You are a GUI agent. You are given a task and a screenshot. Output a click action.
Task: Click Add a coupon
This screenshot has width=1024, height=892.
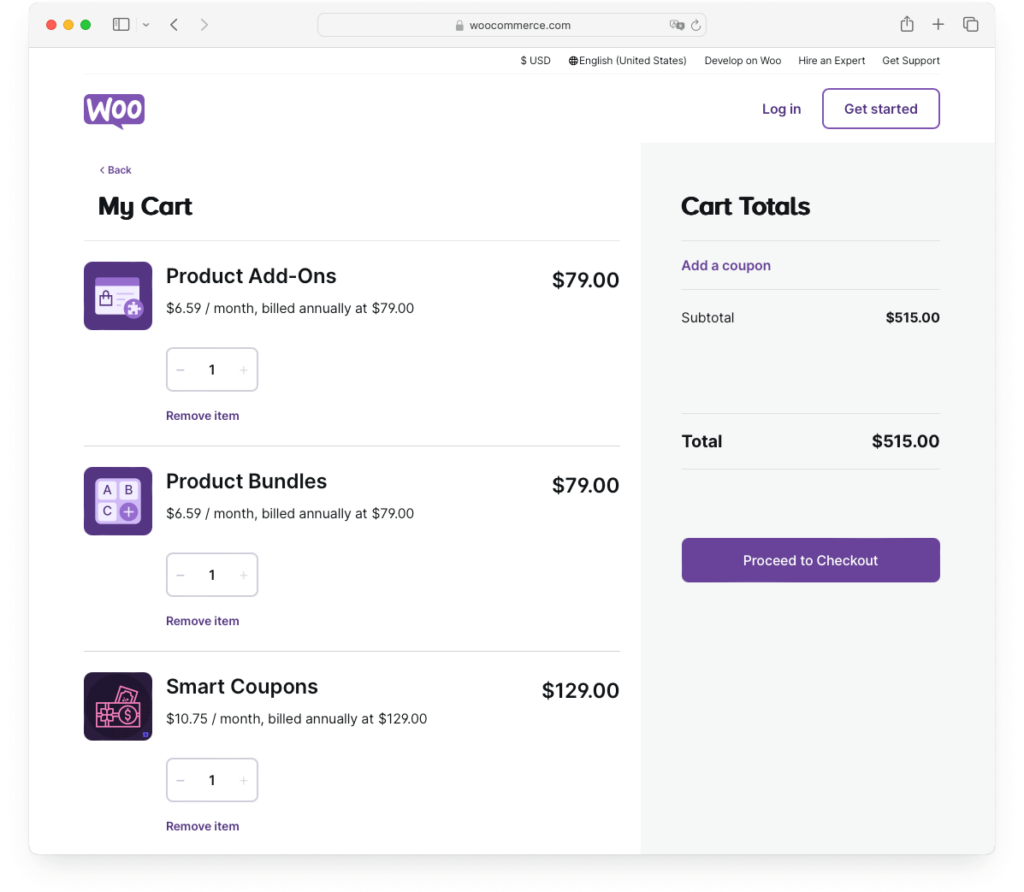click(x=726, y=265)
